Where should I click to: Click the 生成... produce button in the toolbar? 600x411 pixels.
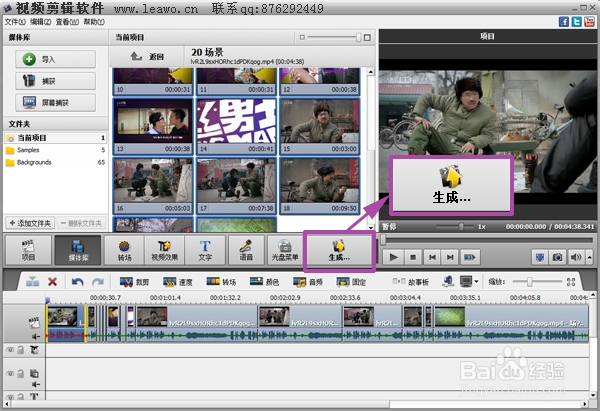[339, 251]
